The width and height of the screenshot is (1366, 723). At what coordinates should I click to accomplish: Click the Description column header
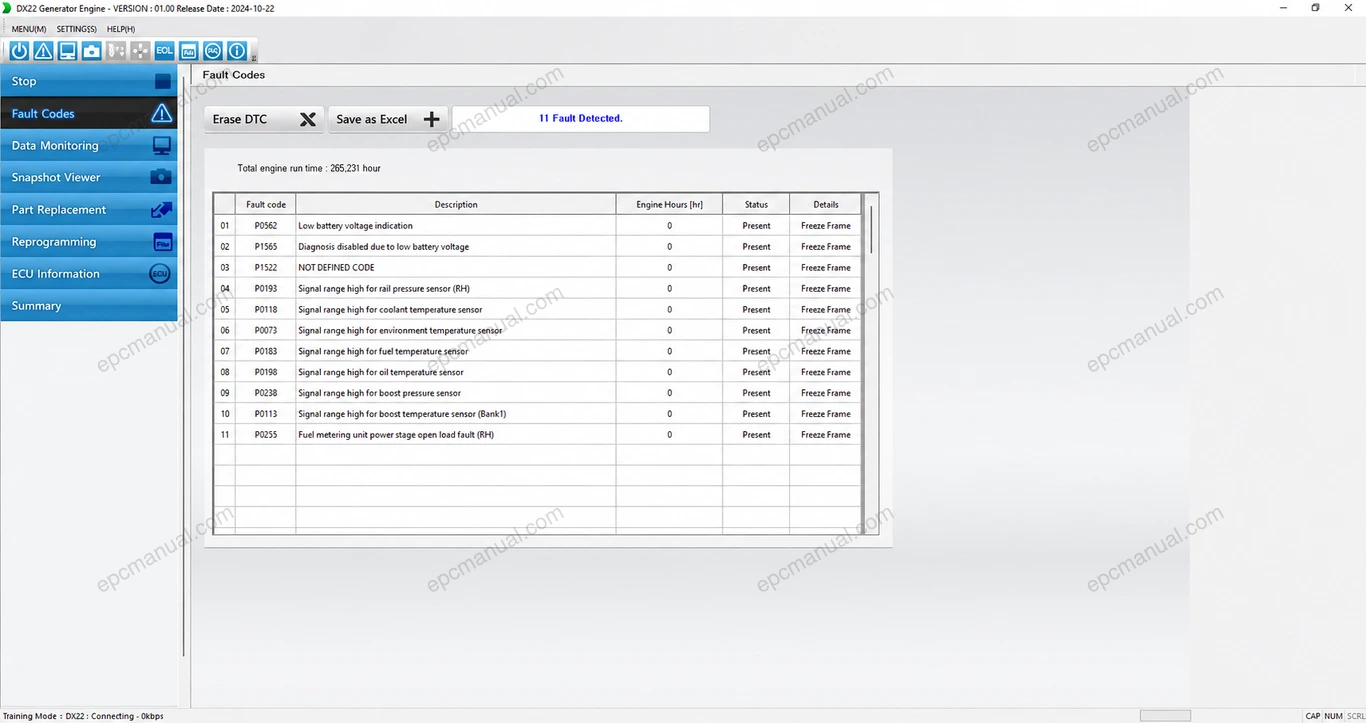pyautogui.click(x=456, y=204)
